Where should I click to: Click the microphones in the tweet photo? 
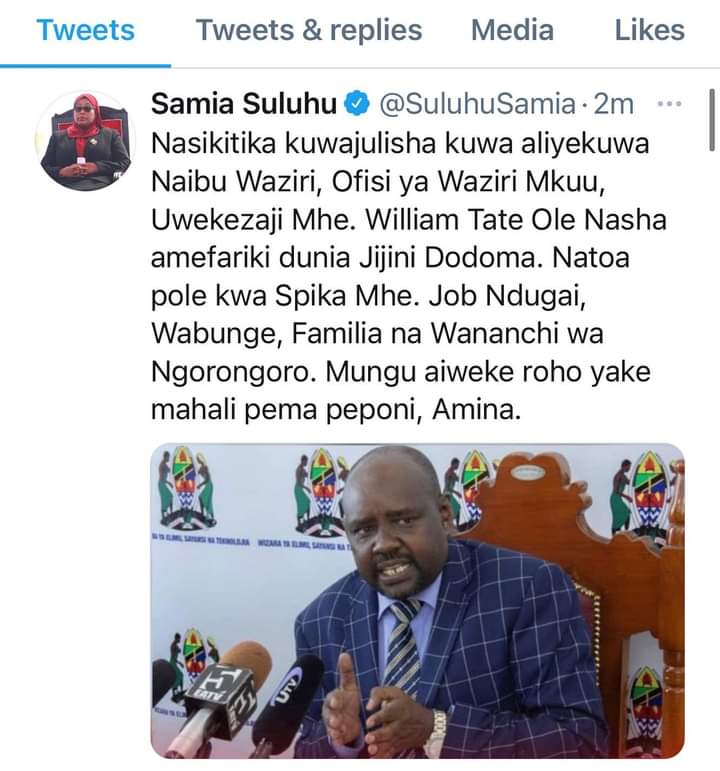[236, 698]
